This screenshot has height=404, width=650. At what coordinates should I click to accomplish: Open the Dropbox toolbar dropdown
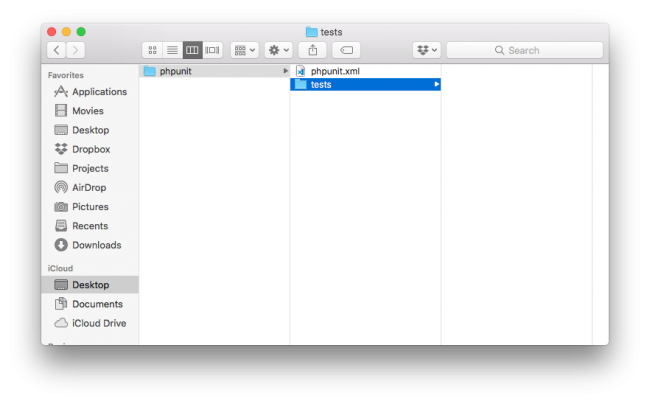coord(426,50)
